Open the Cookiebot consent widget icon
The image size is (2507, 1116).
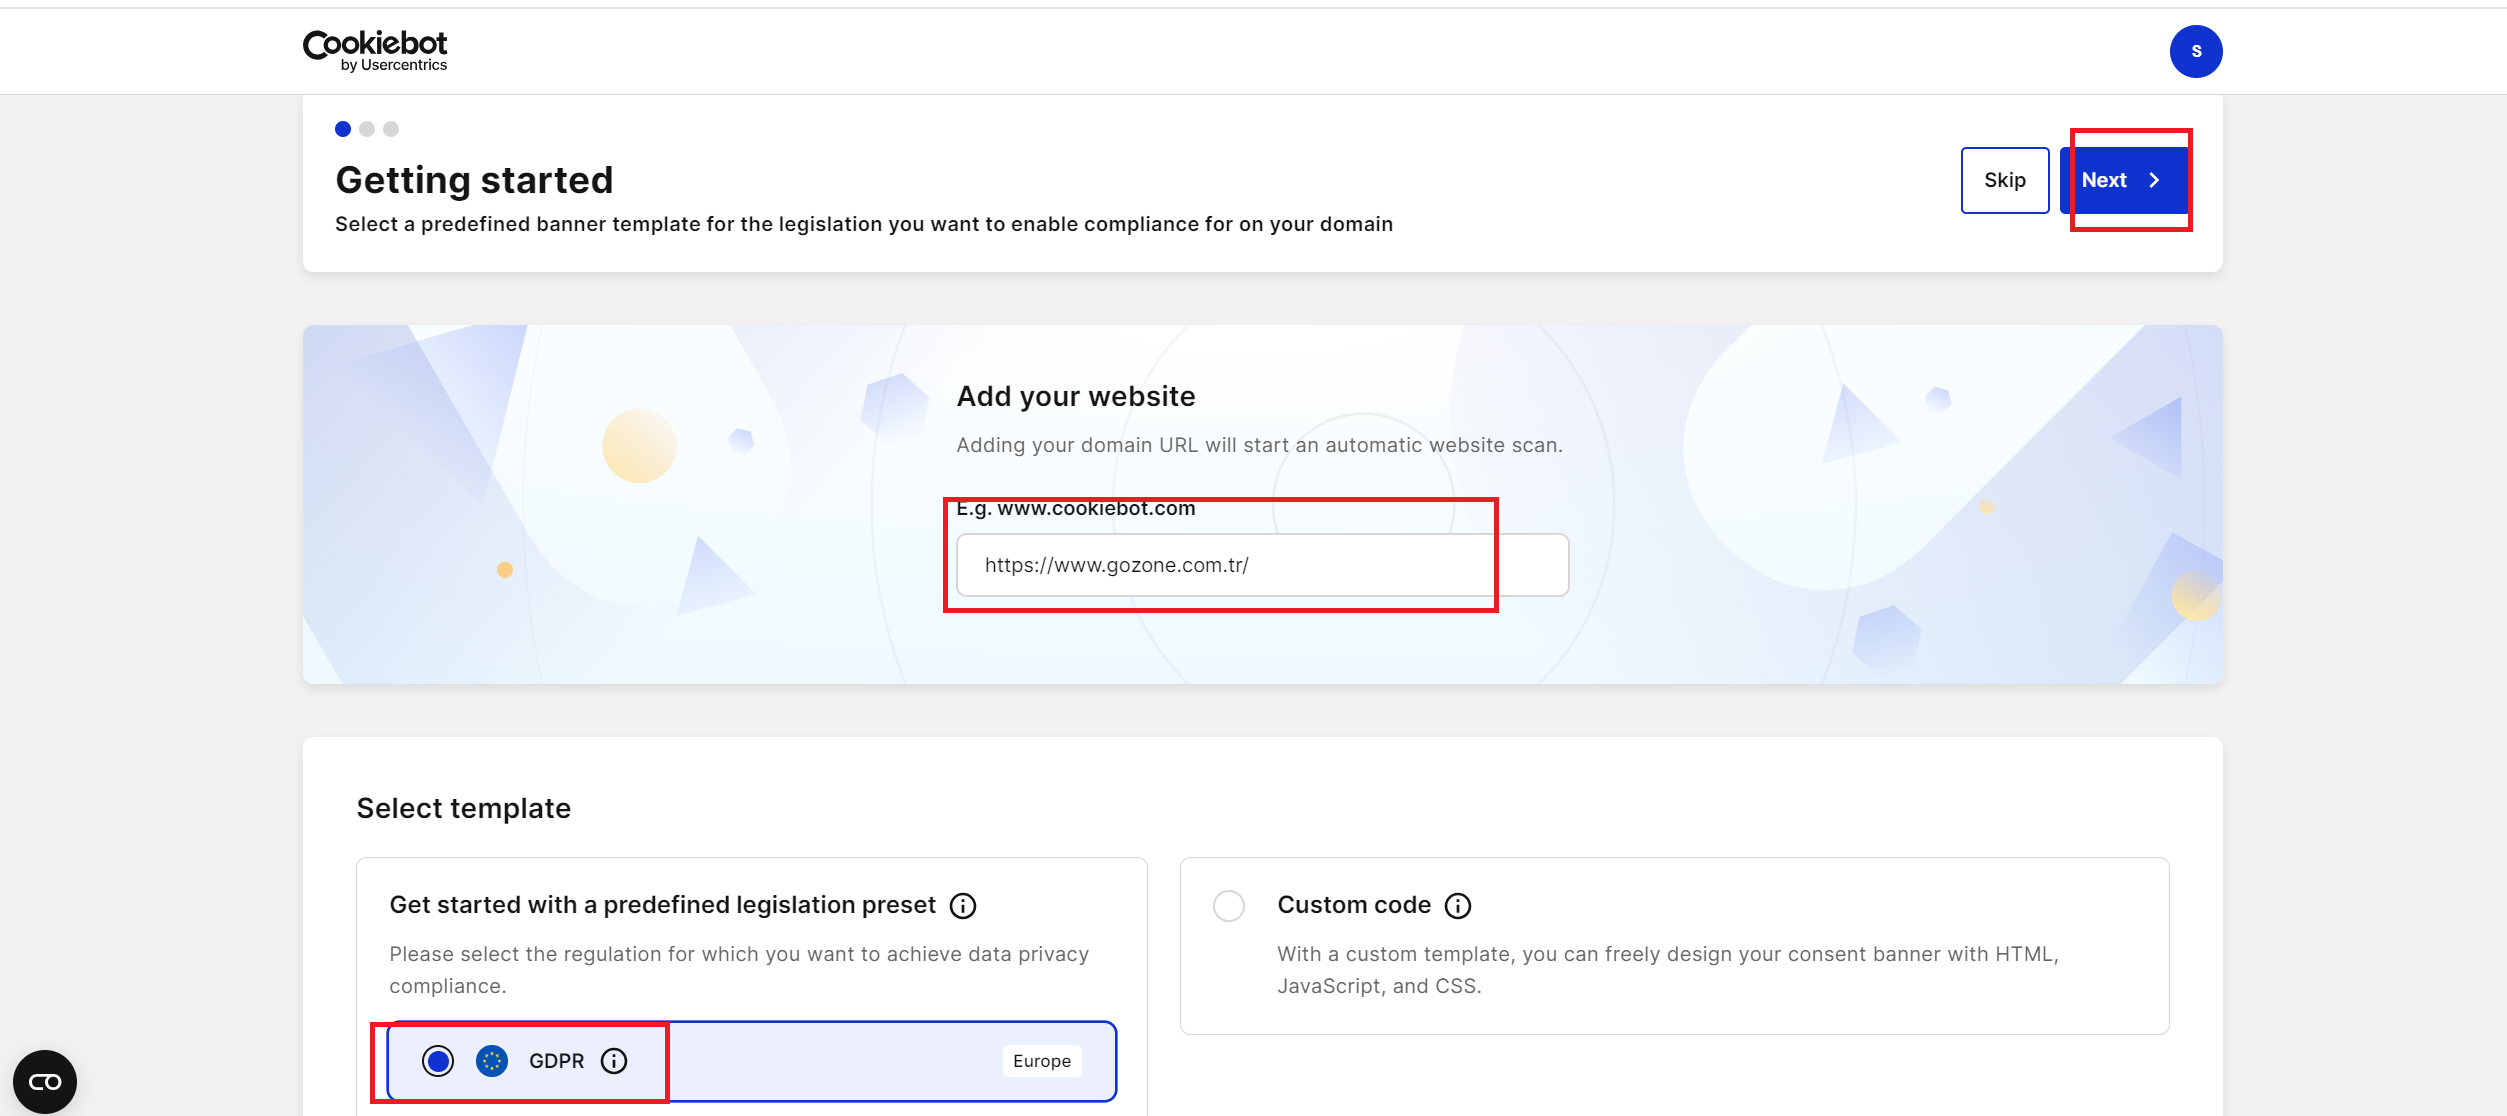tap(45, 1082)
